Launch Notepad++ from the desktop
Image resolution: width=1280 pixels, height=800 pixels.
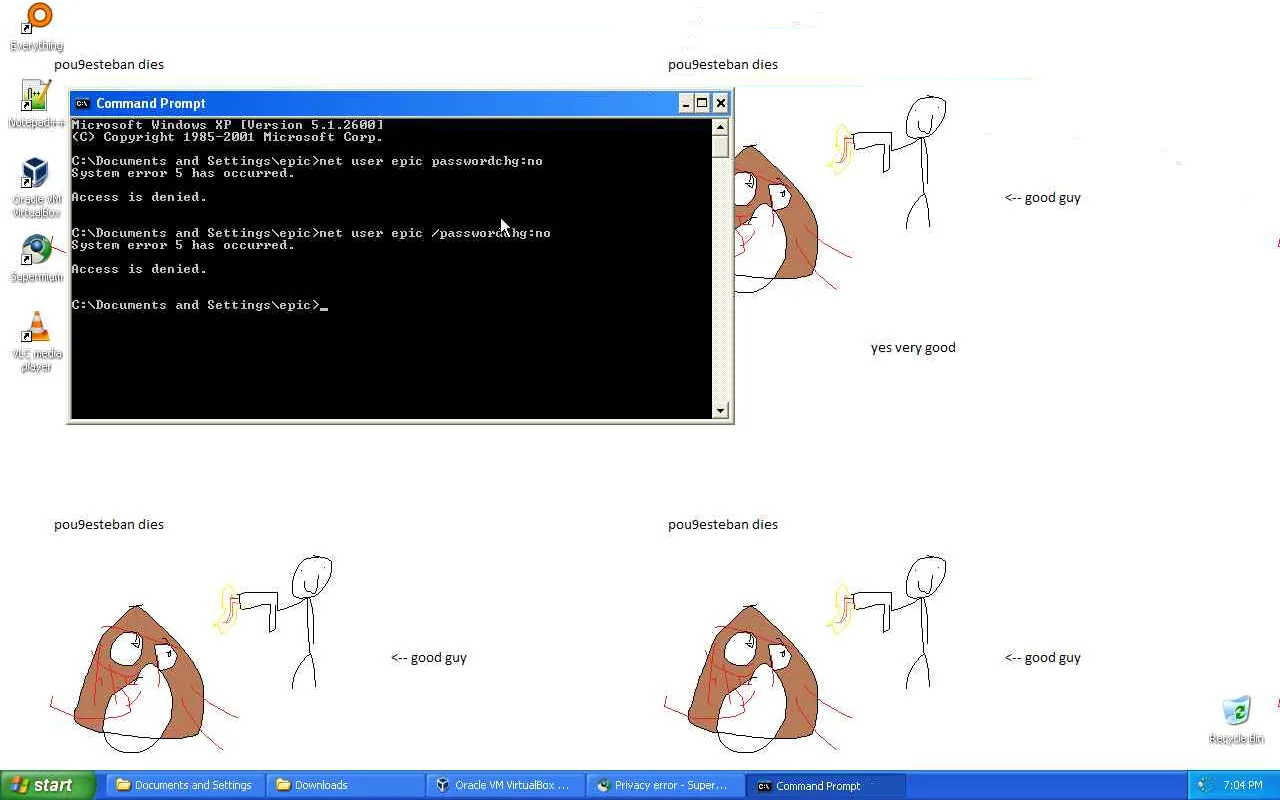point(37,104)
